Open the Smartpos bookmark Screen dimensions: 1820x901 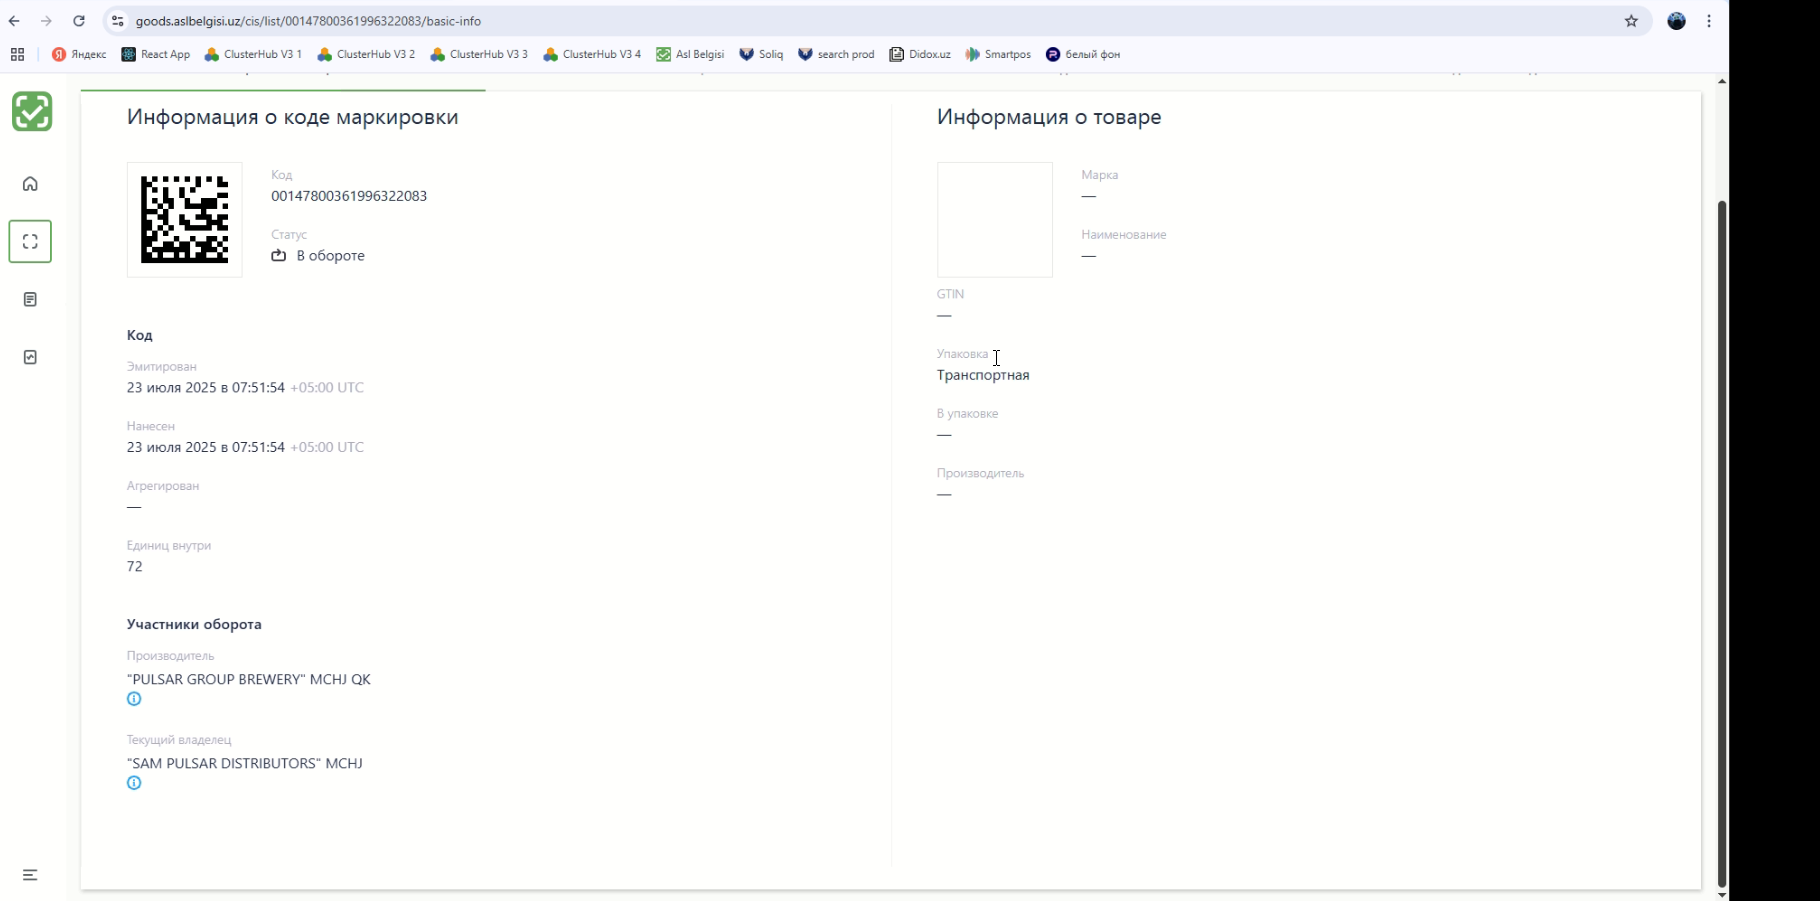point(998,54)
